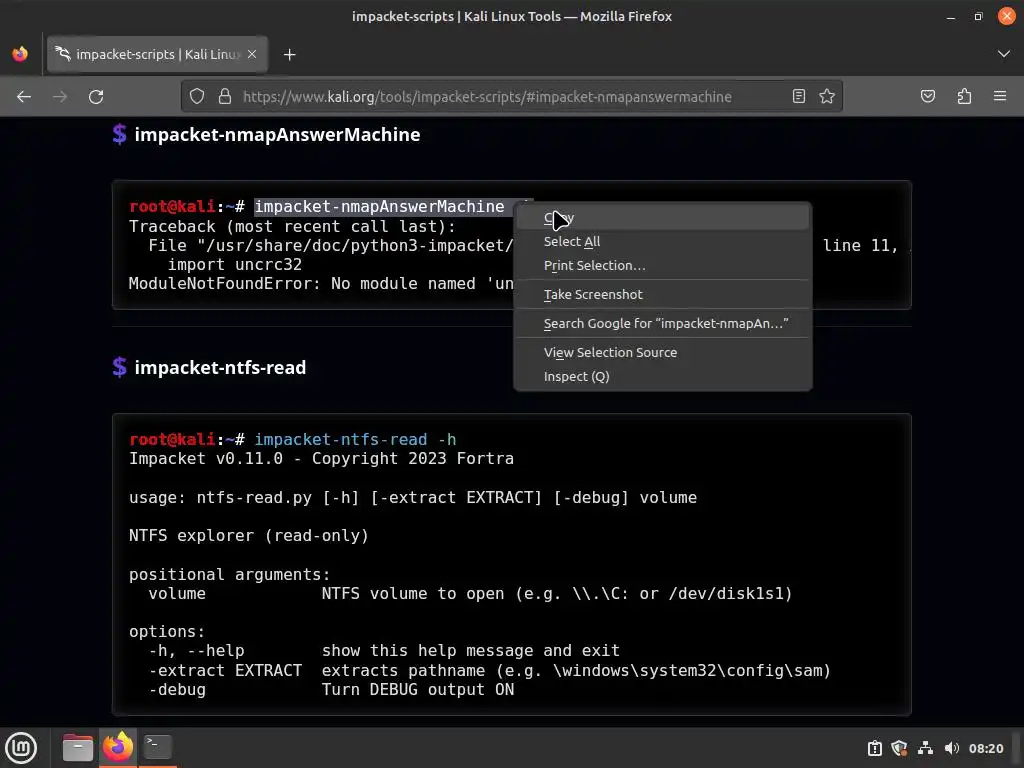Bookmark this page with the star
This screenshot has height=768, width=1024.
point(827,97)
